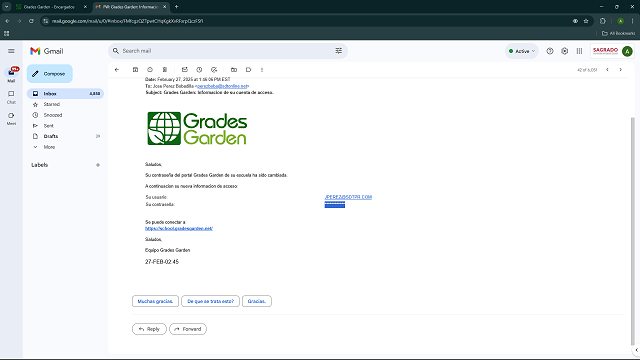This screenshot has width=640, height=360.
Task: Reload the page
Action: point(31,21)
